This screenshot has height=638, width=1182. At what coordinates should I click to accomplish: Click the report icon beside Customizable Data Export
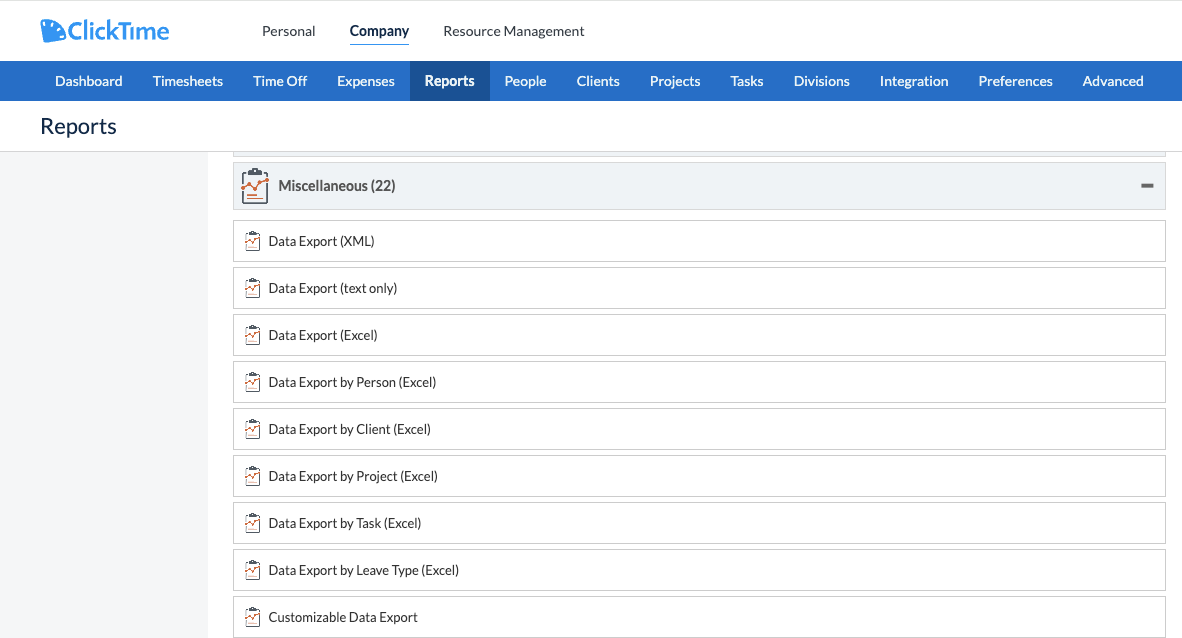(252, 617)
